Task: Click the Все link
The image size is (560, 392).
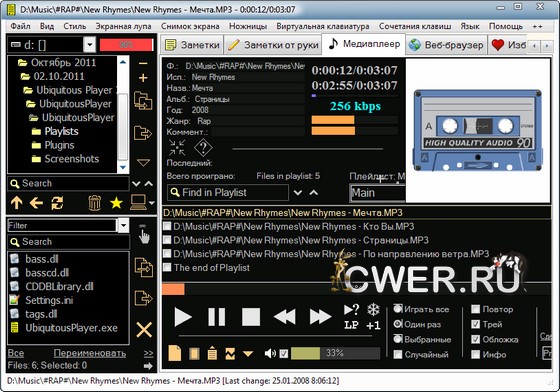Action: coord(16,353)
